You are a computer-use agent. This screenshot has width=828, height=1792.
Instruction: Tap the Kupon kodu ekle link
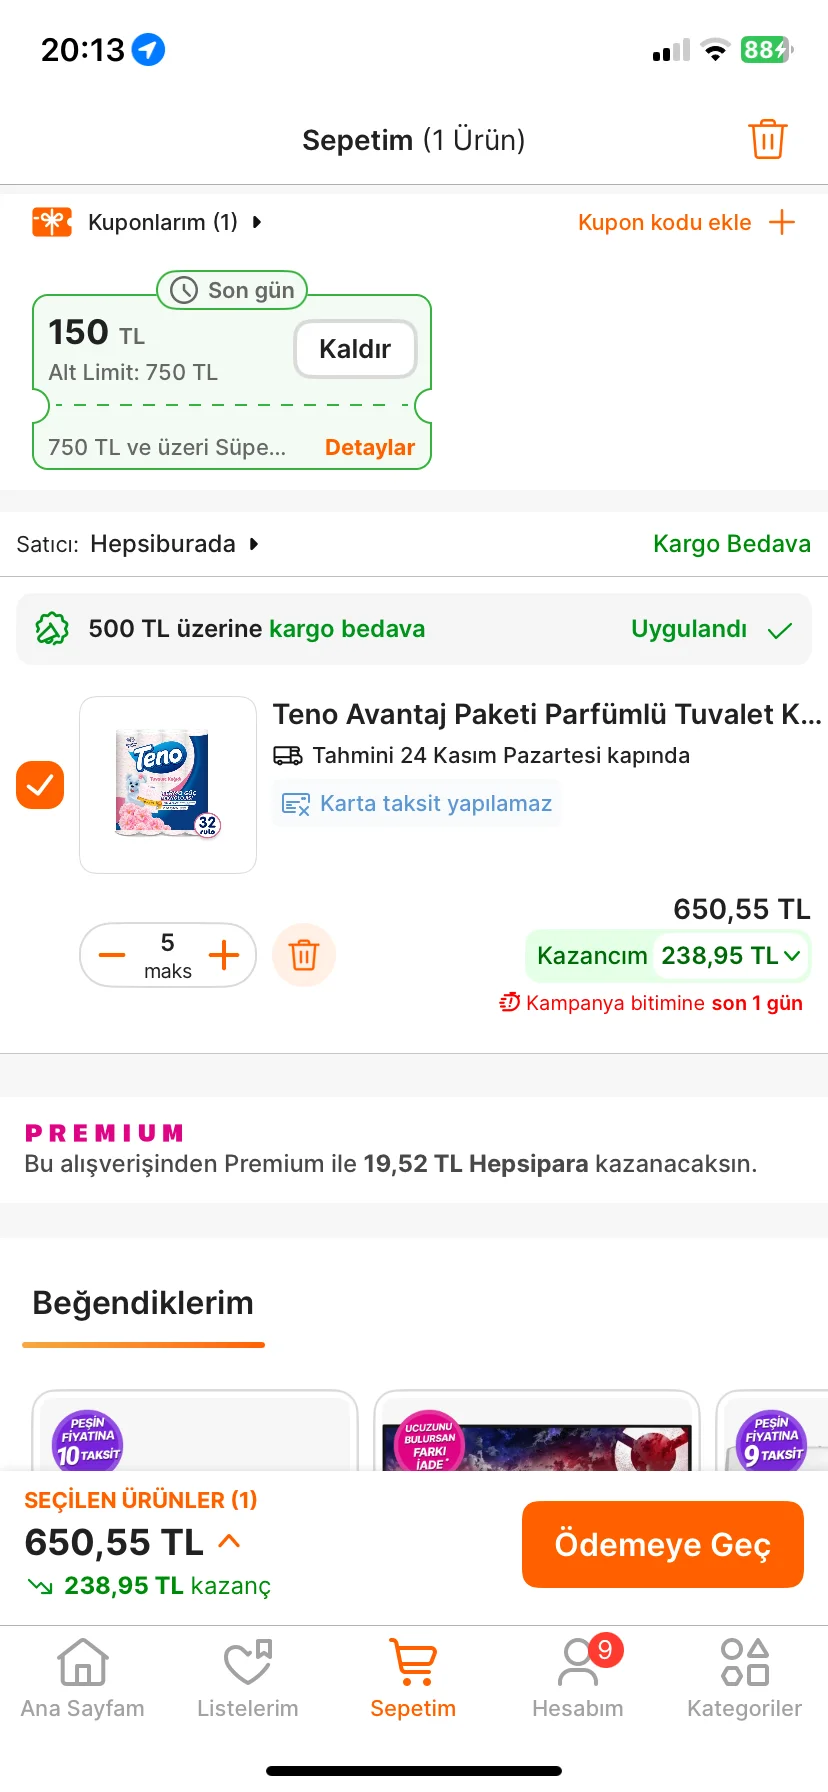coord(664,222)
